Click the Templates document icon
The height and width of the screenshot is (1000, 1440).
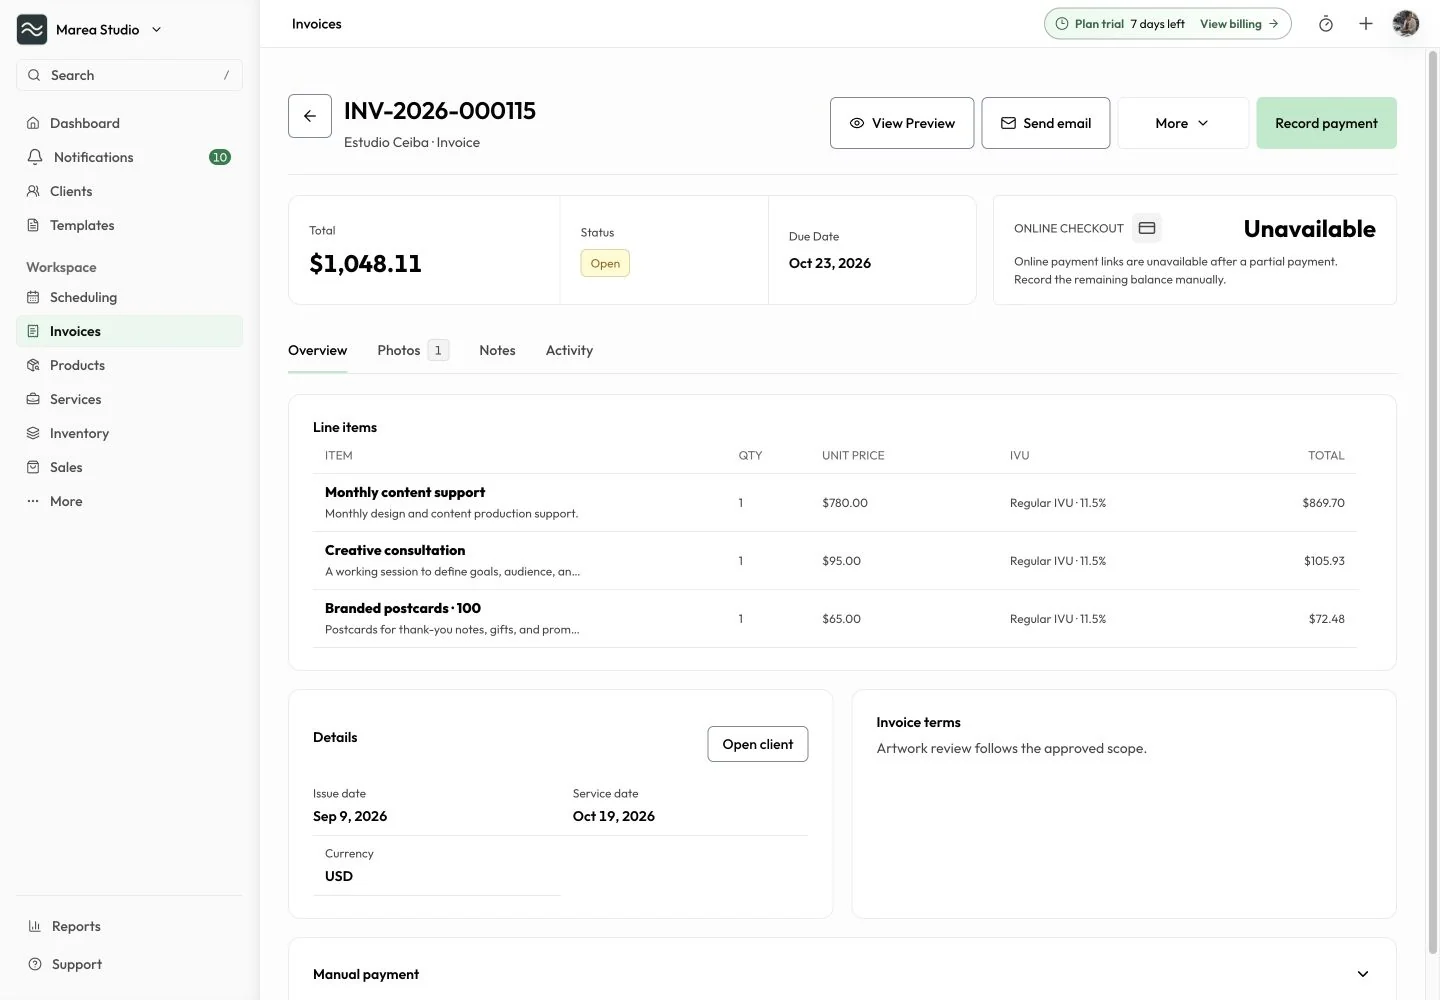tap(33, 225)
